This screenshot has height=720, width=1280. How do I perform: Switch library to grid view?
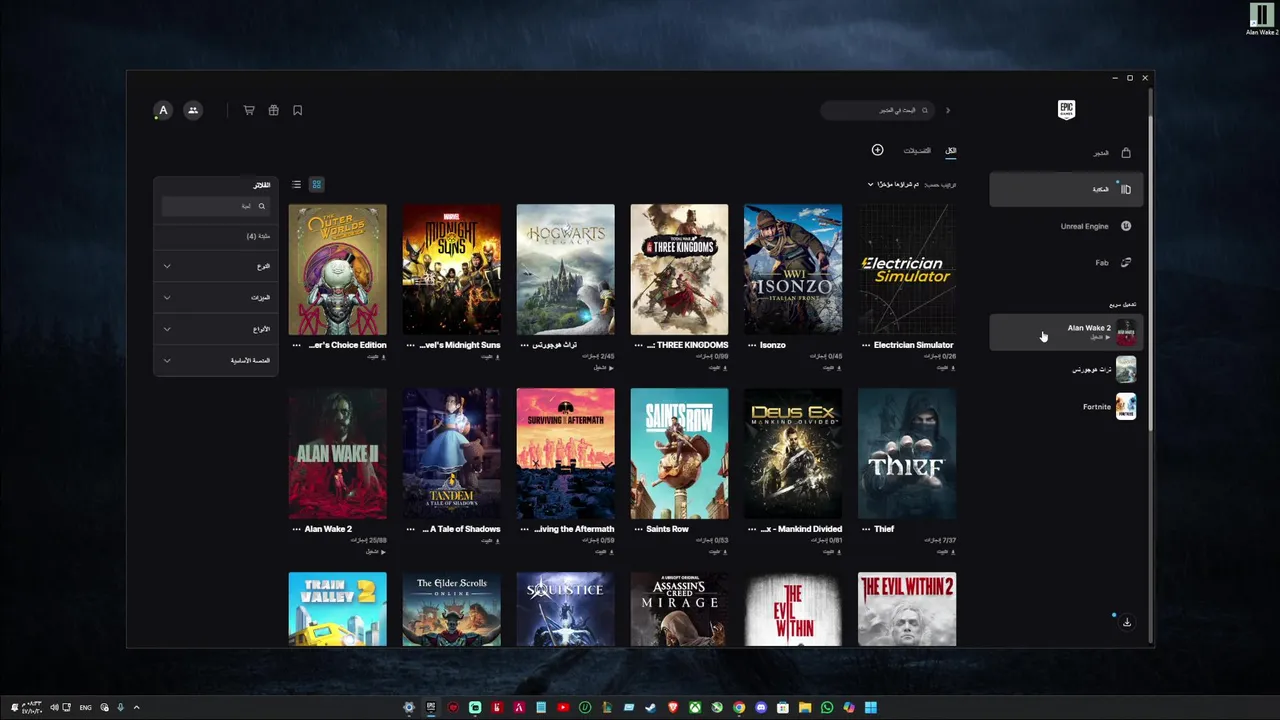tap(317, 184)
